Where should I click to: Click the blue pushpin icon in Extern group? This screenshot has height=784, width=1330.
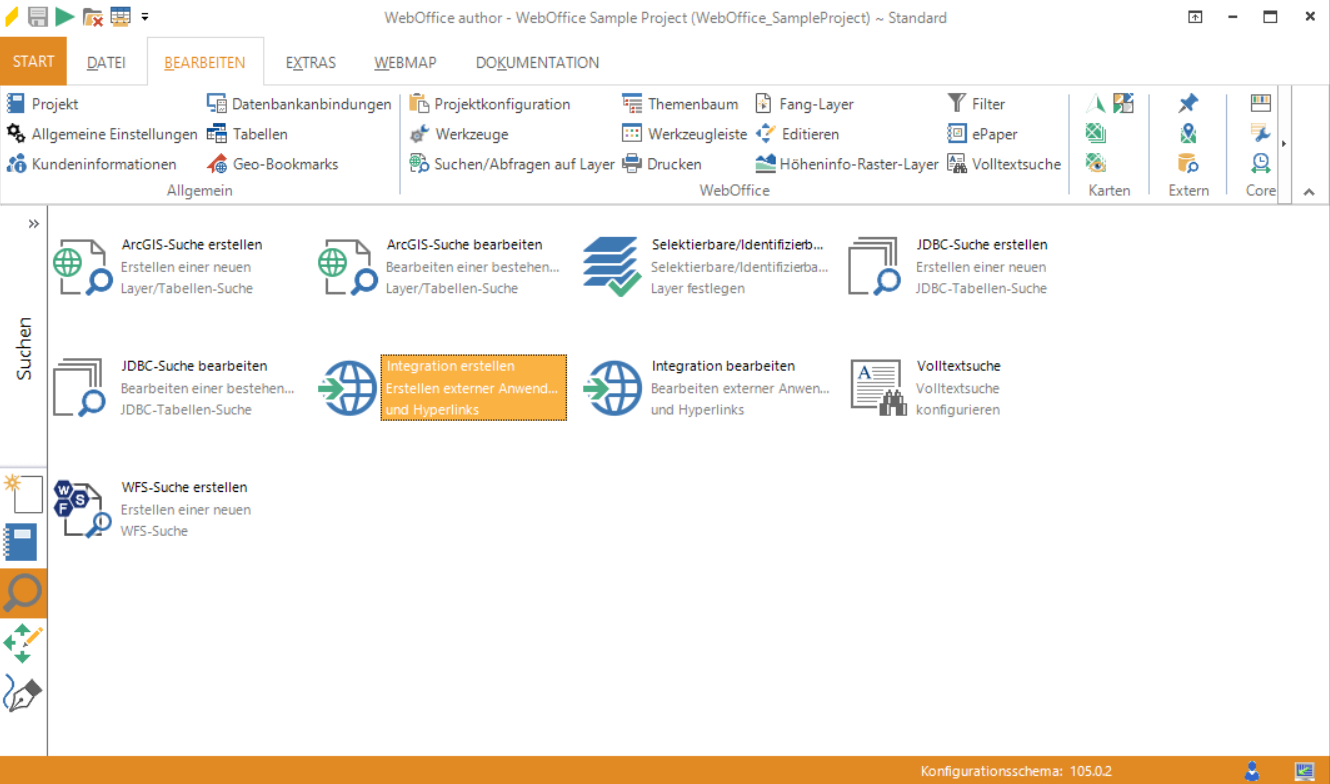click(x=1188, y=104)
